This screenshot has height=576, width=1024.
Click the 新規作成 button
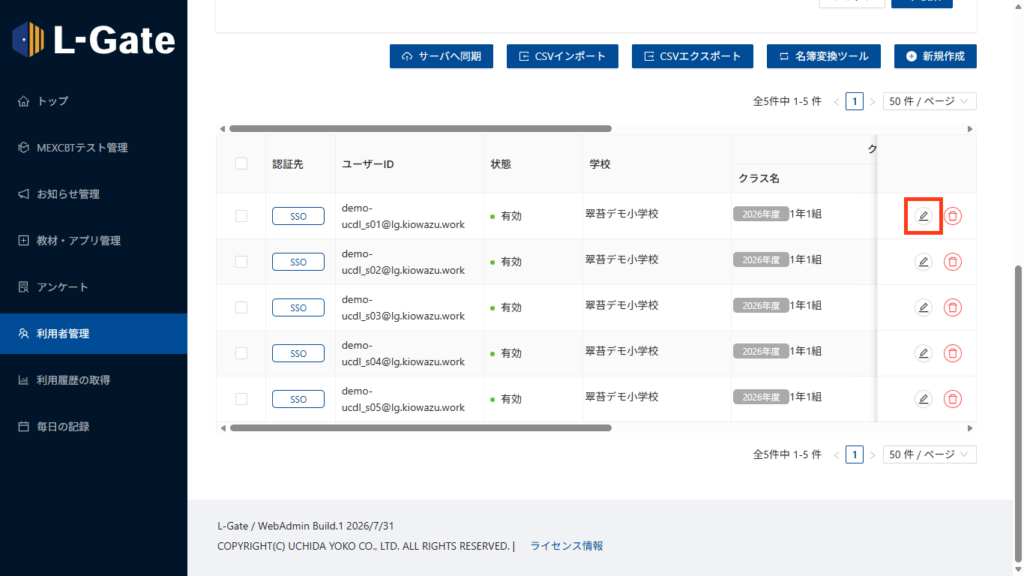(x=935, y=56)
